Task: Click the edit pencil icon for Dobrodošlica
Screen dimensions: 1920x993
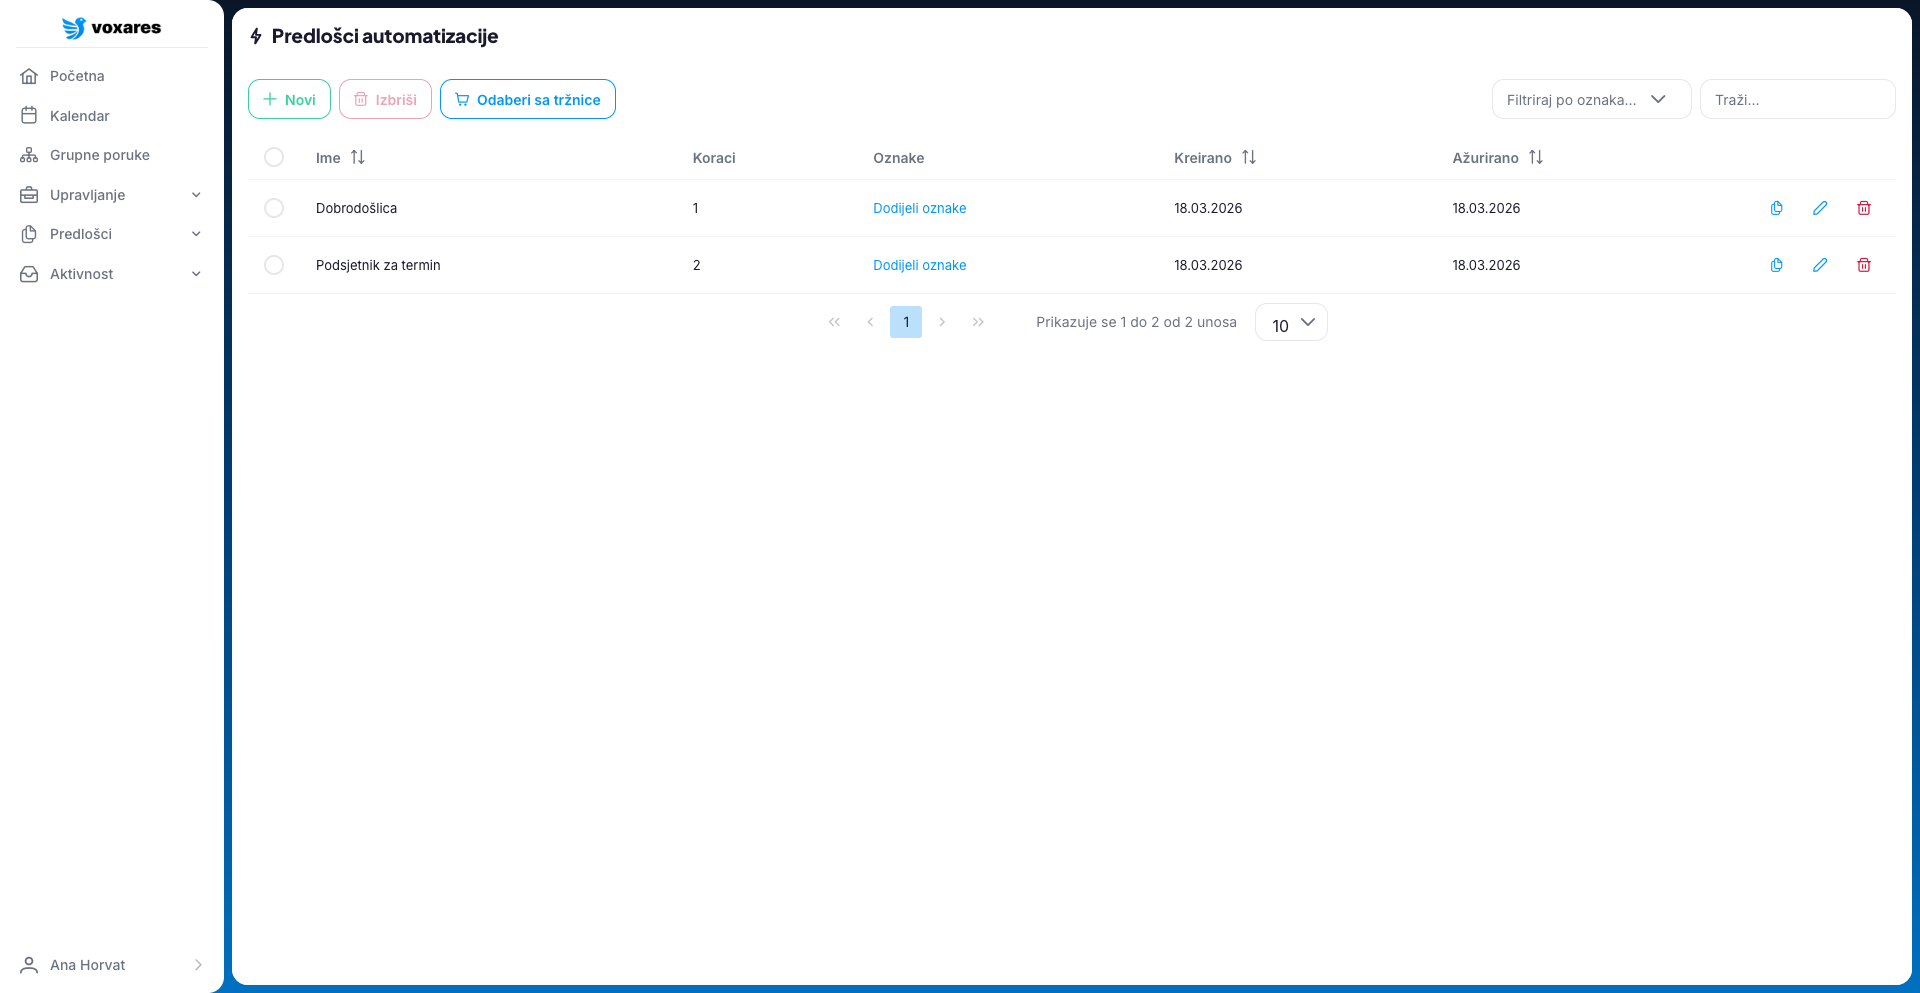Action: coord(1820,208)
